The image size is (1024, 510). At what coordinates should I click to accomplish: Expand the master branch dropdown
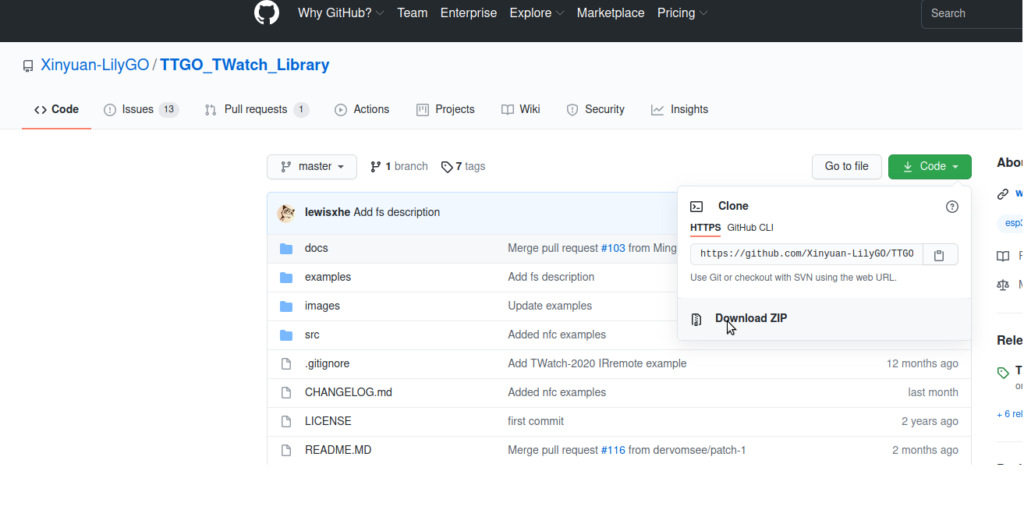[x=312, y=167]
